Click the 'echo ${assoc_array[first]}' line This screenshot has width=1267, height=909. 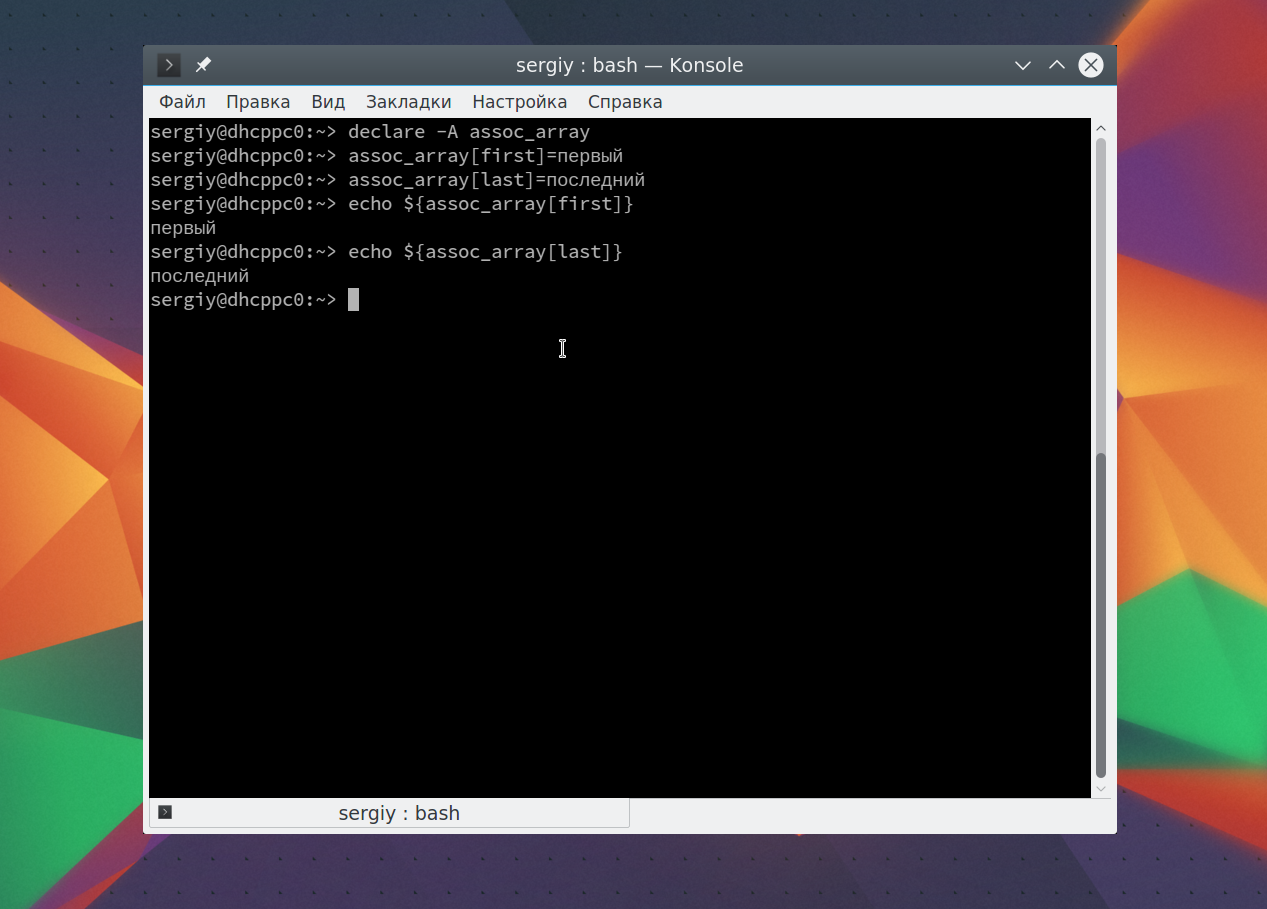click(x=491, y=204)
